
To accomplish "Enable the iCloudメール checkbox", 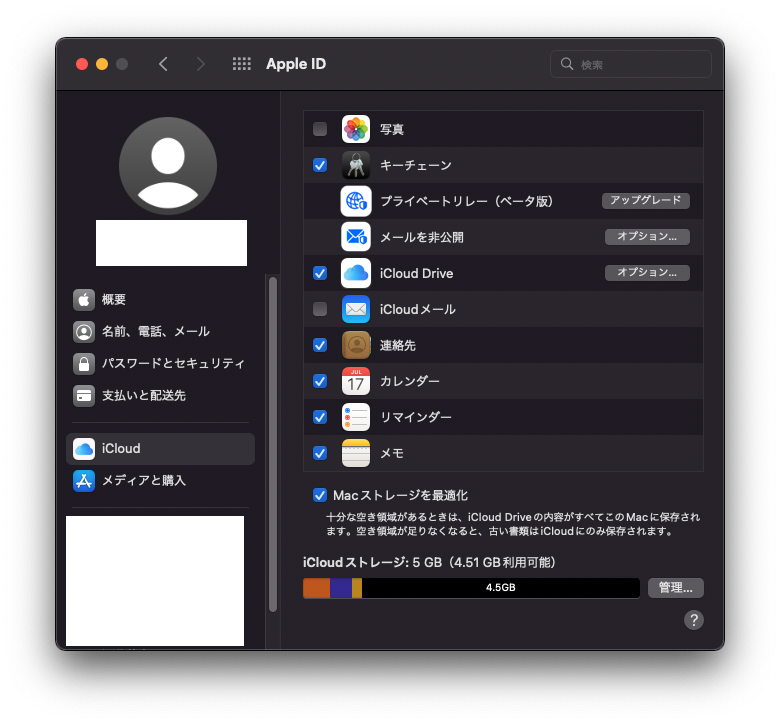I will tap(320, 309).
